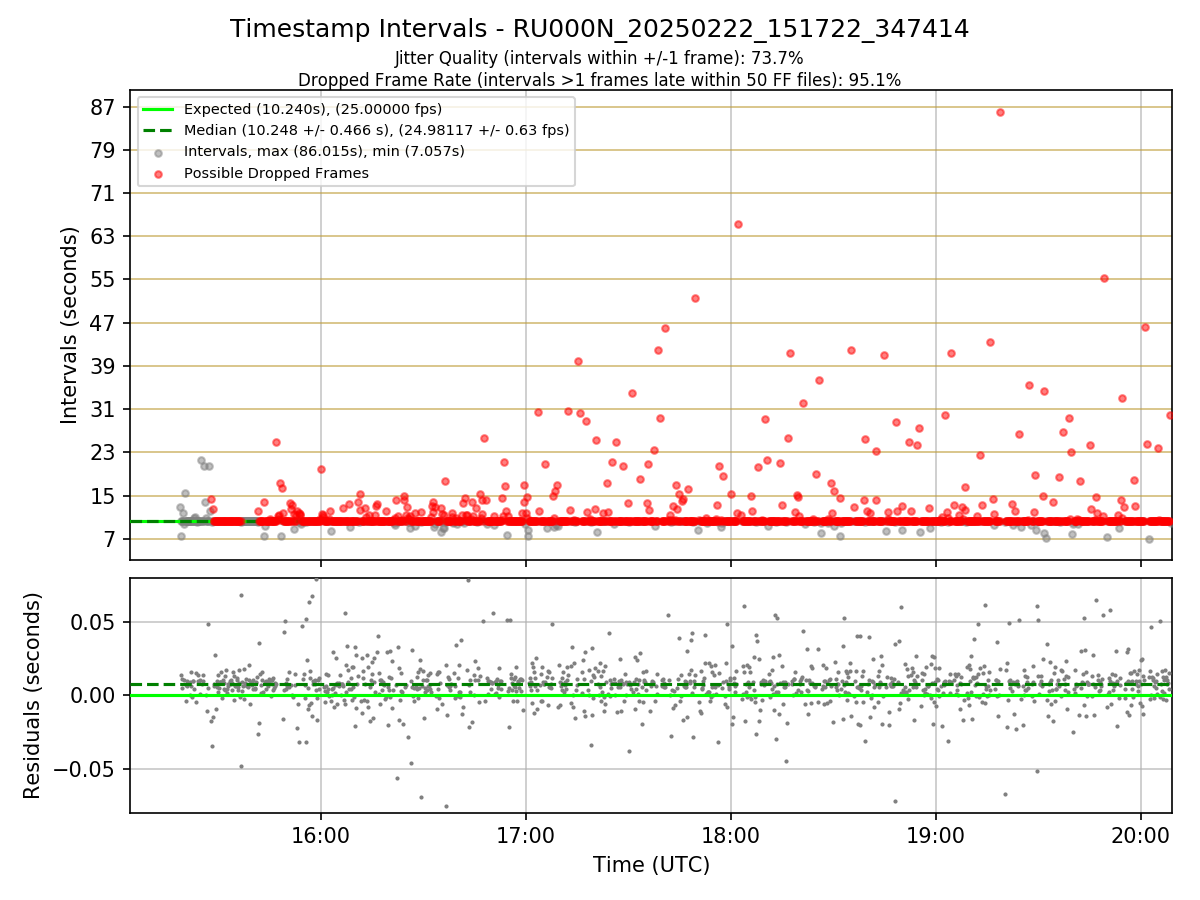
Task: Click the y-axis tick label 87
Action: 103,107
